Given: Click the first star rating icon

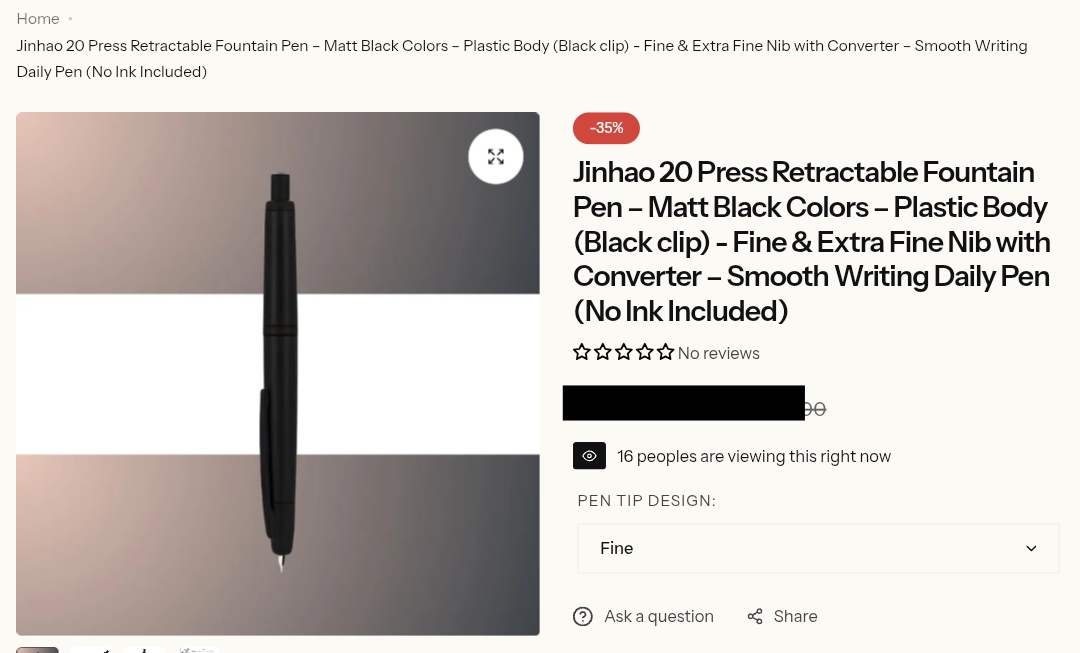Looking at the screenshot, I should [x=582, y=352].
